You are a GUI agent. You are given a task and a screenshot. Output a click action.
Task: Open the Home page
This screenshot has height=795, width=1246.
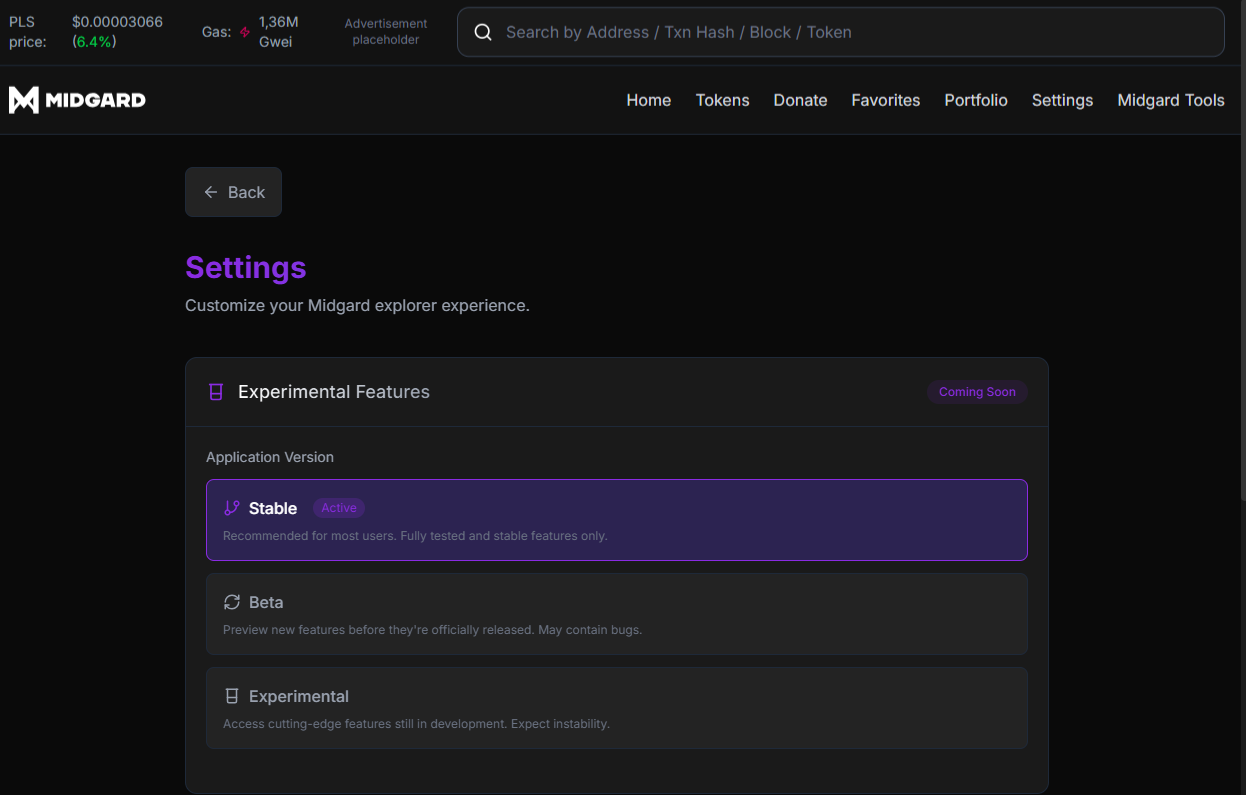pos(649,100)
